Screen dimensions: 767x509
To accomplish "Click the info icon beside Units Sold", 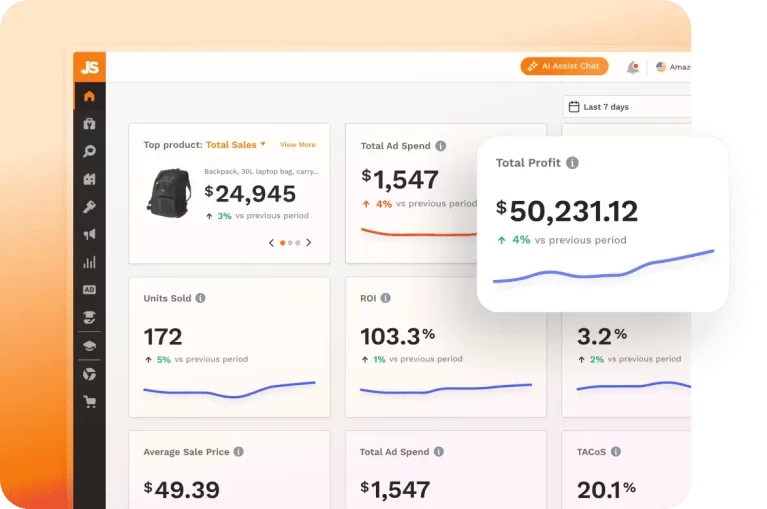I will (x=201, y=298).
